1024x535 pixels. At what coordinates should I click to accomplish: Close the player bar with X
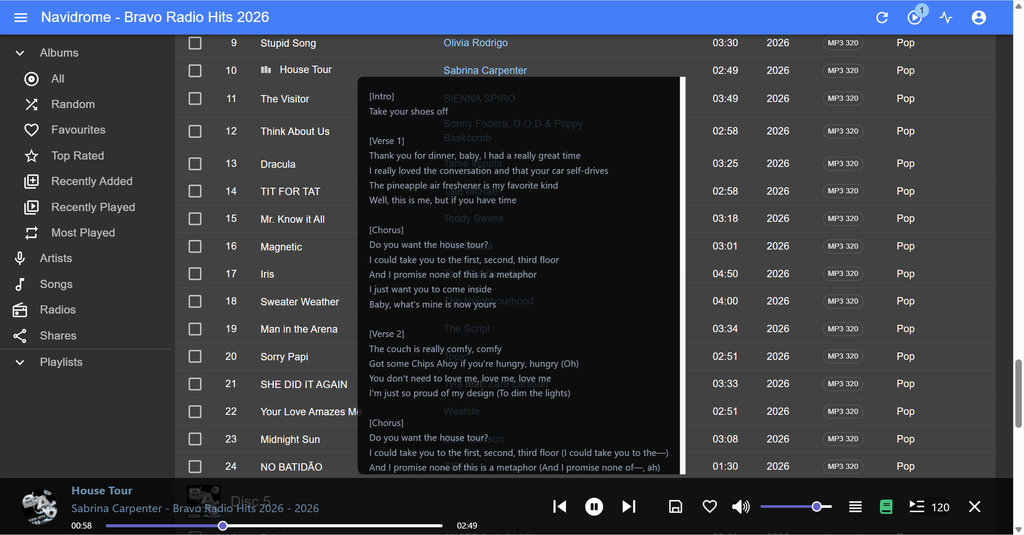tap(974, 506)
